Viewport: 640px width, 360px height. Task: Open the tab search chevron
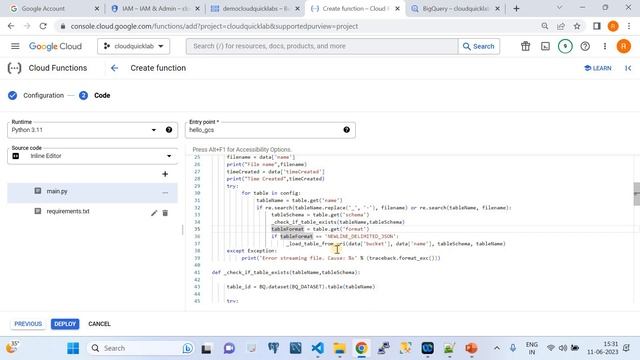pyautogui.click(x=559, y=8)
